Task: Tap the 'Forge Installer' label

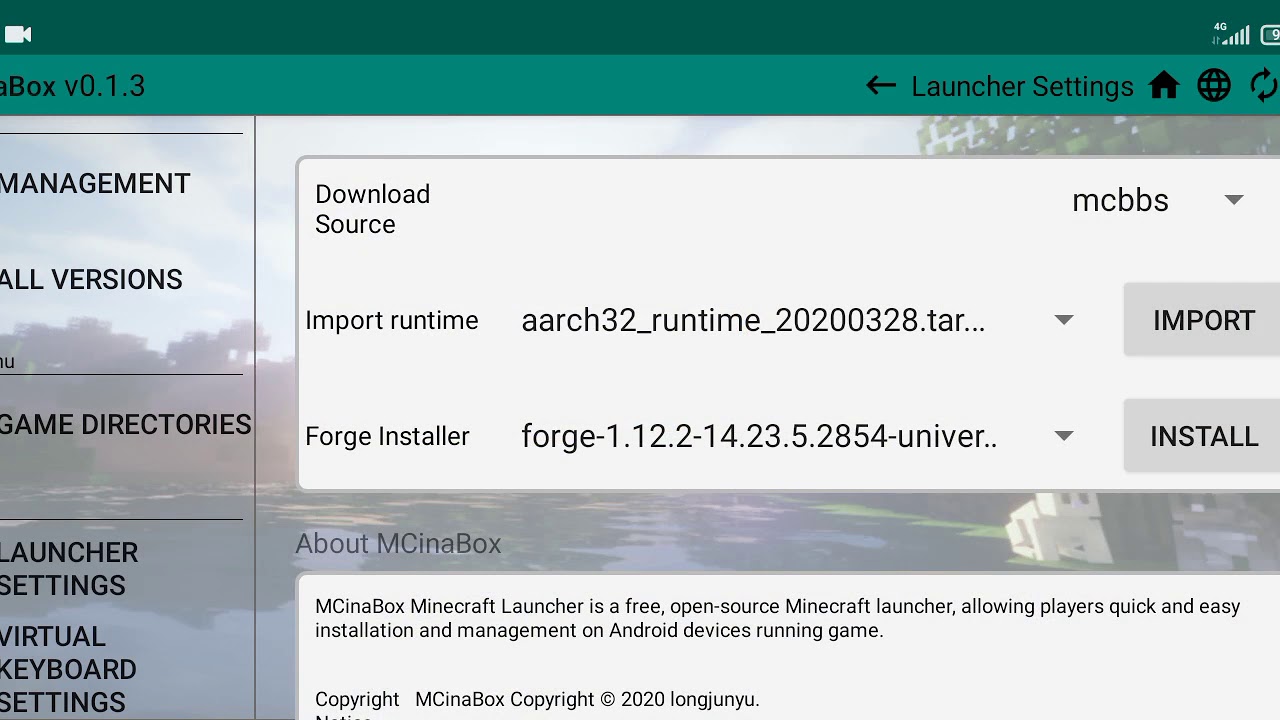Action: point(387,436)
